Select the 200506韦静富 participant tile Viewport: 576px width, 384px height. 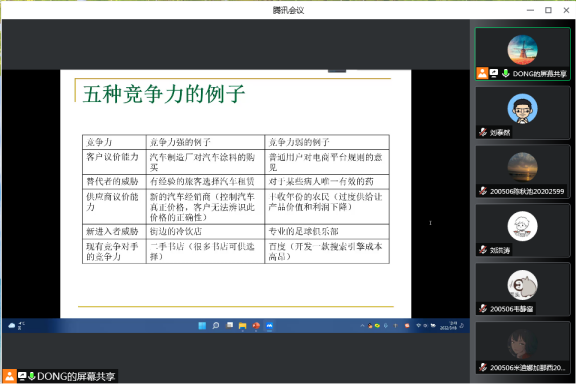pos(522,290)
